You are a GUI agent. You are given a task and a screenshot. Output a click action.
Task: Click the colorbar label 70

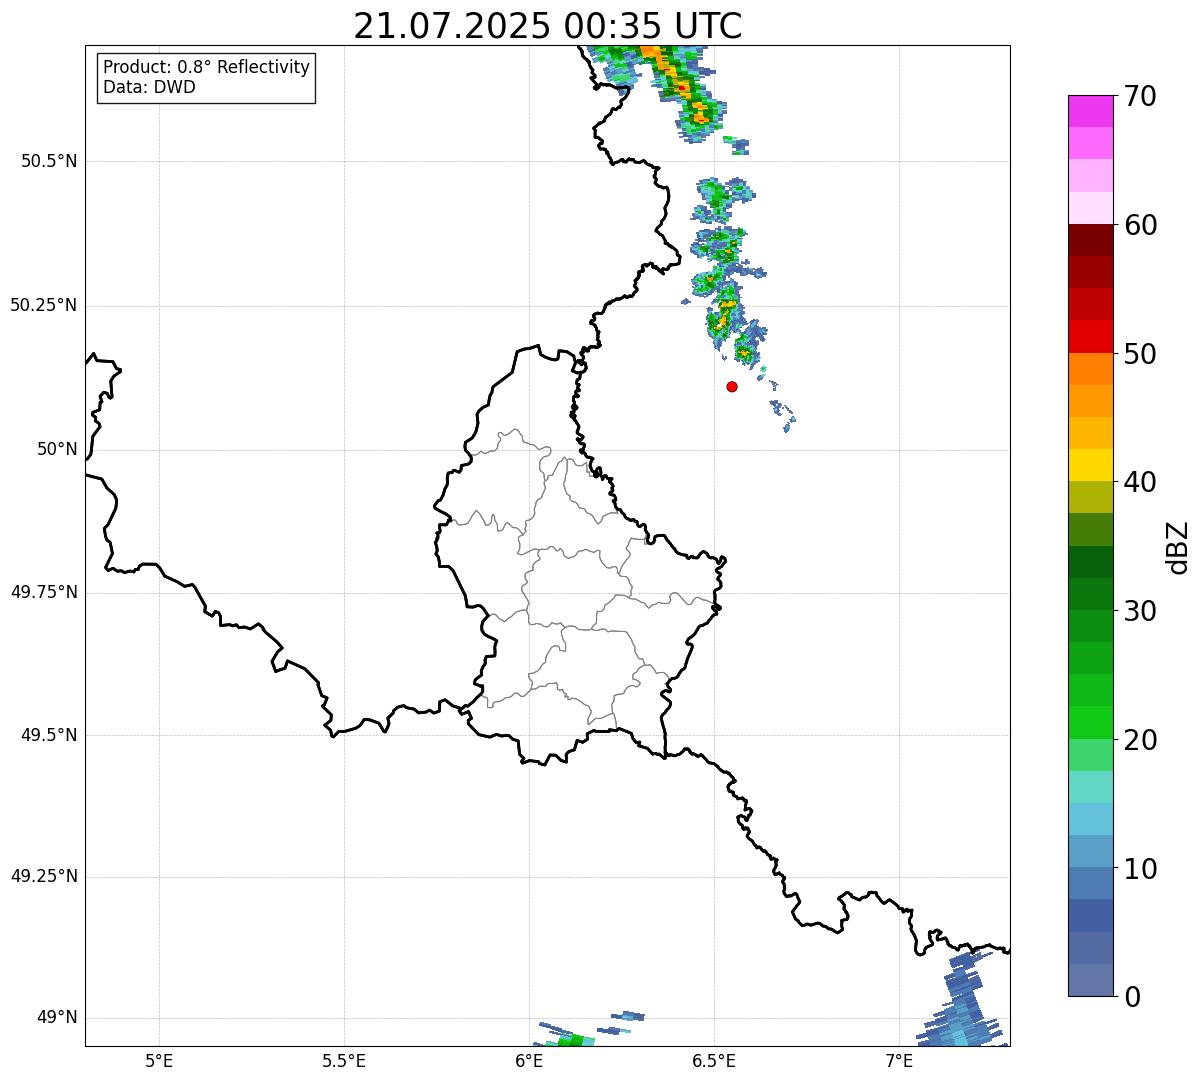point(1141,96)
